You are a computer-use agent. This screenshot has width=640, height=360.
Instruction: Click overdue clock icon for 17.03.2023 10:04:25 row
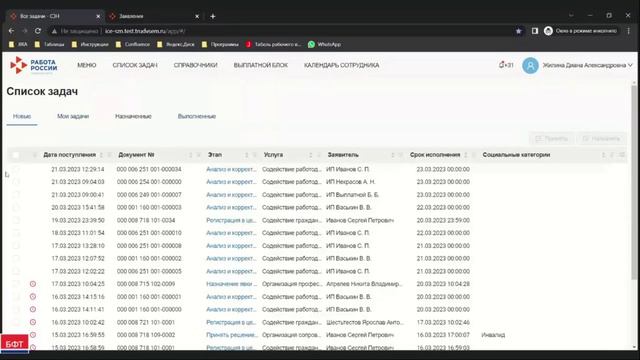(33, 284)
